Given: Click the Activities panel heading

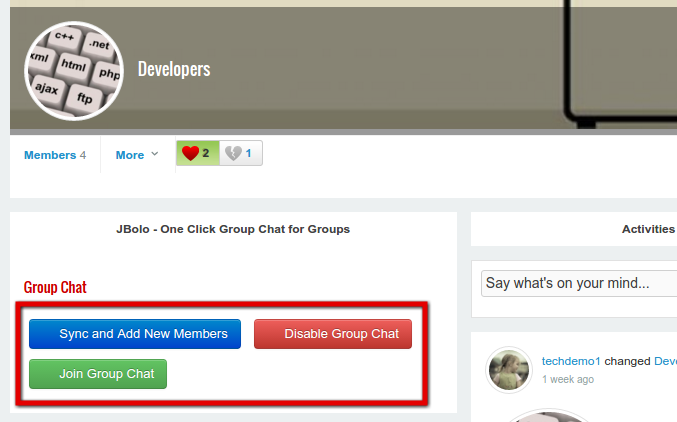Looking at the screenshot, I should 648,229.
